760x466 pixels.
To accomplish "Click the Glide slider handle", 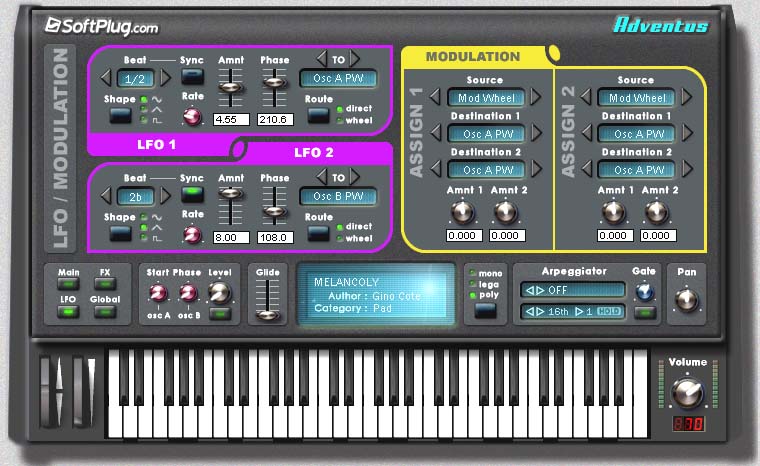I will [x=267, y=315].
